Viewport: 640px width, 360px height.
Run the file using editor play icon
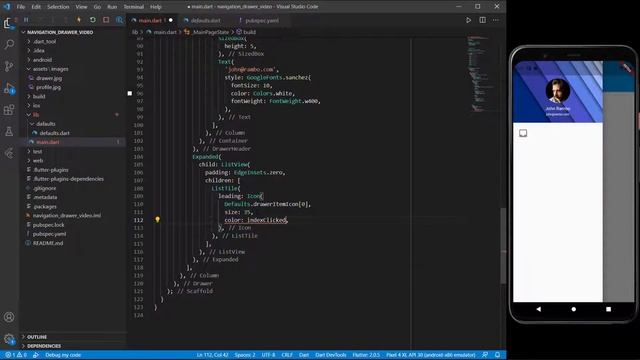[x=469, y=20]
